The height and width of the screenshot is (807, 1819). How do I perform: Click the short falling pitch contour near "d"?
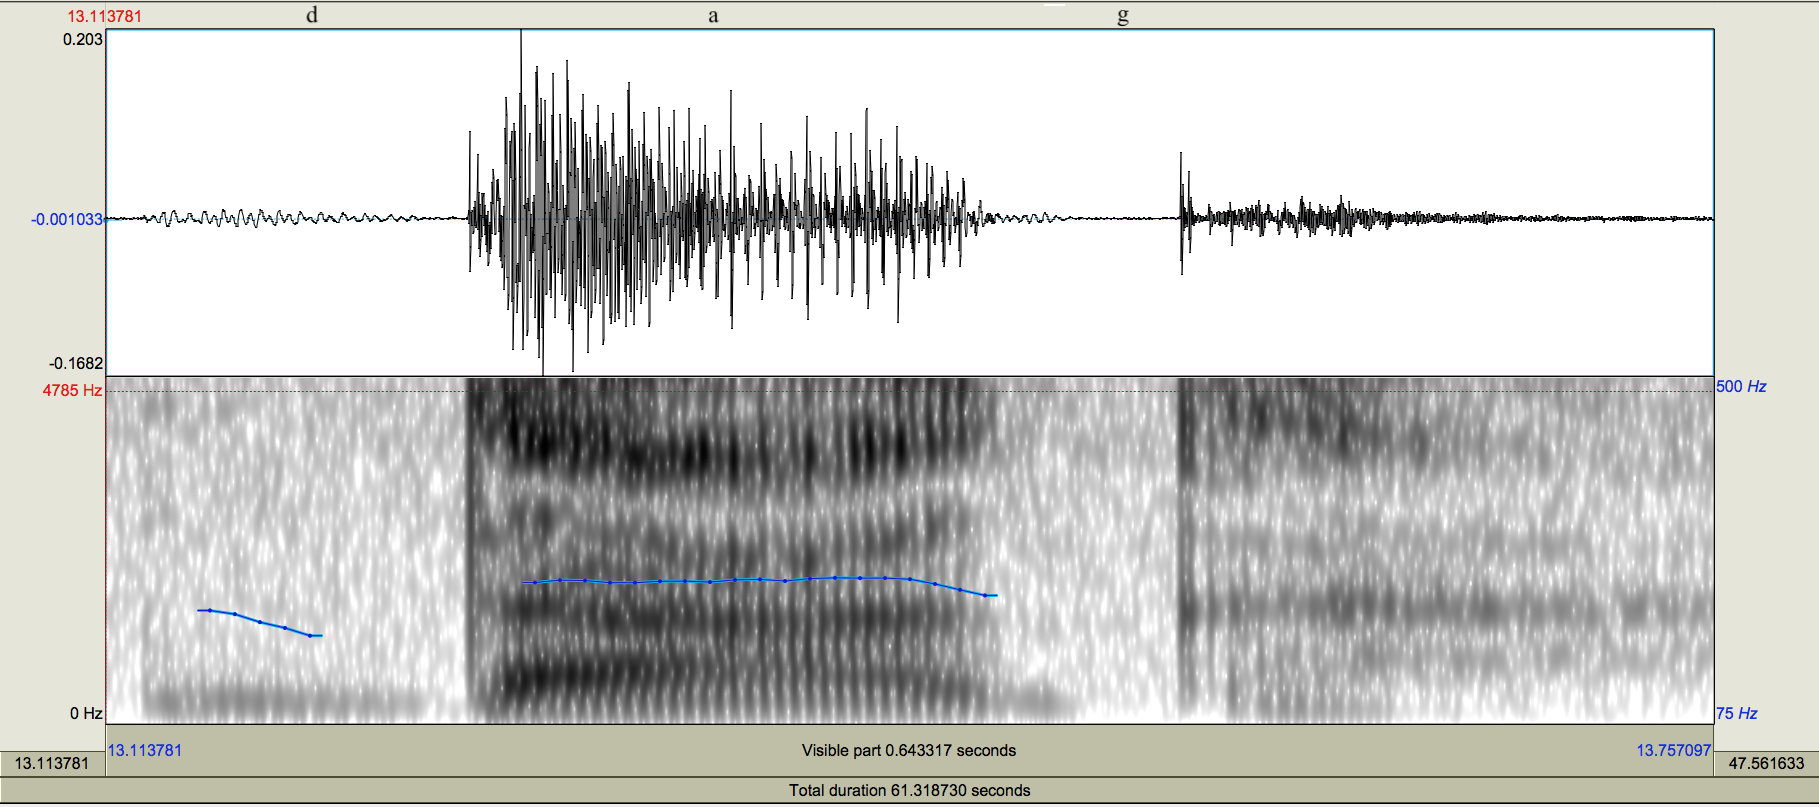[260, 622]
